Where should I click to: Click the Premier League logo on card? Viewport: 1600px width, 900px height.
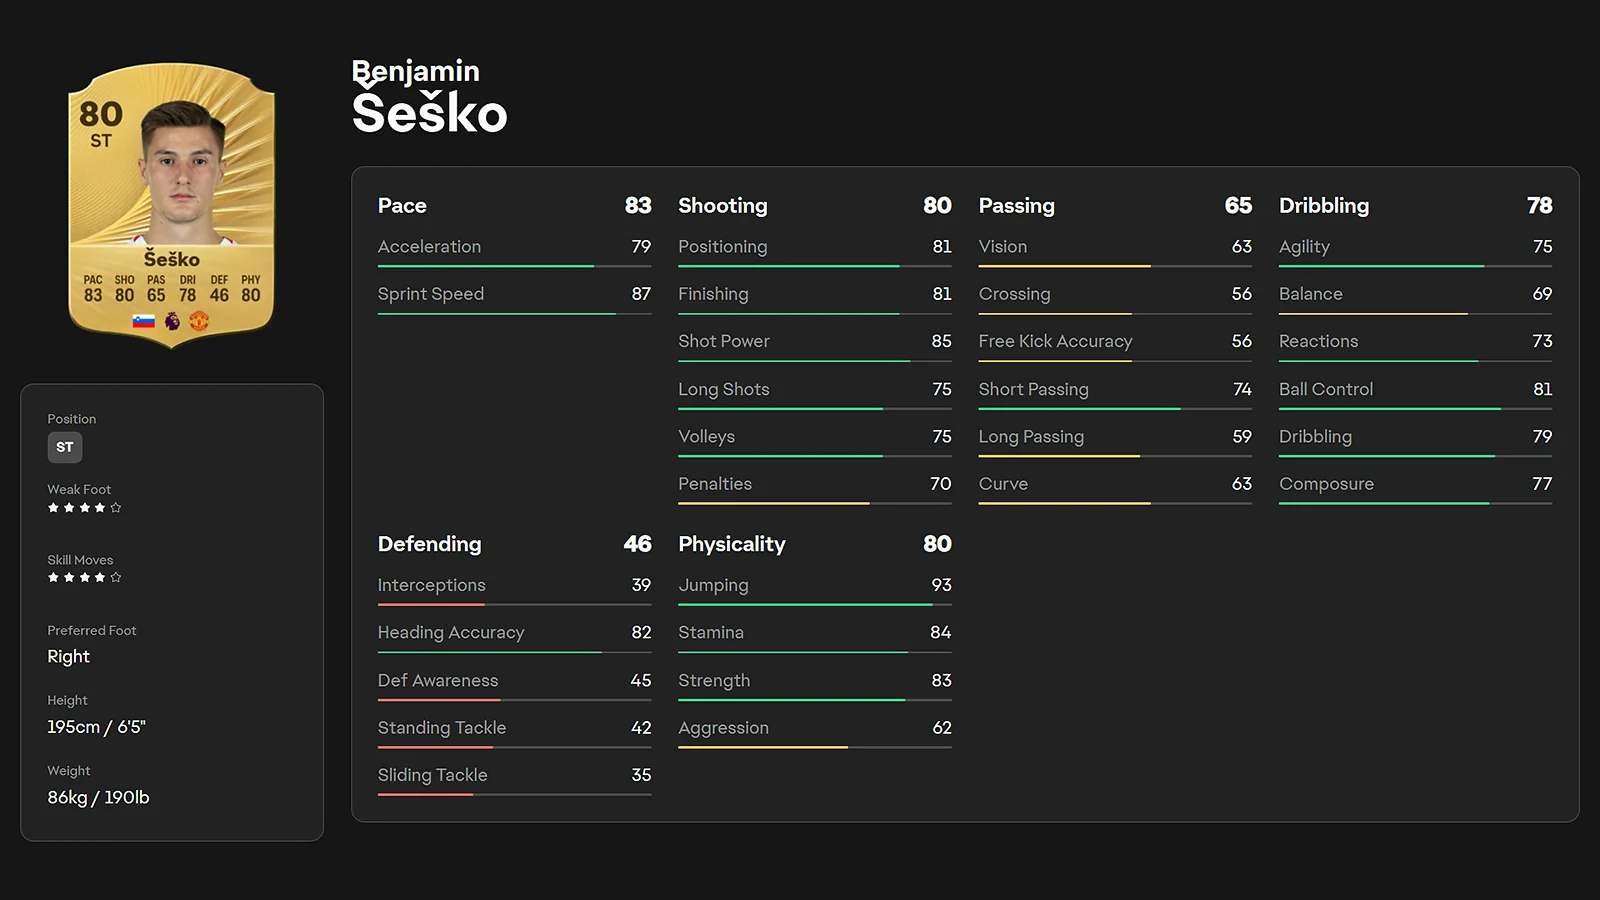click(172, 321)
